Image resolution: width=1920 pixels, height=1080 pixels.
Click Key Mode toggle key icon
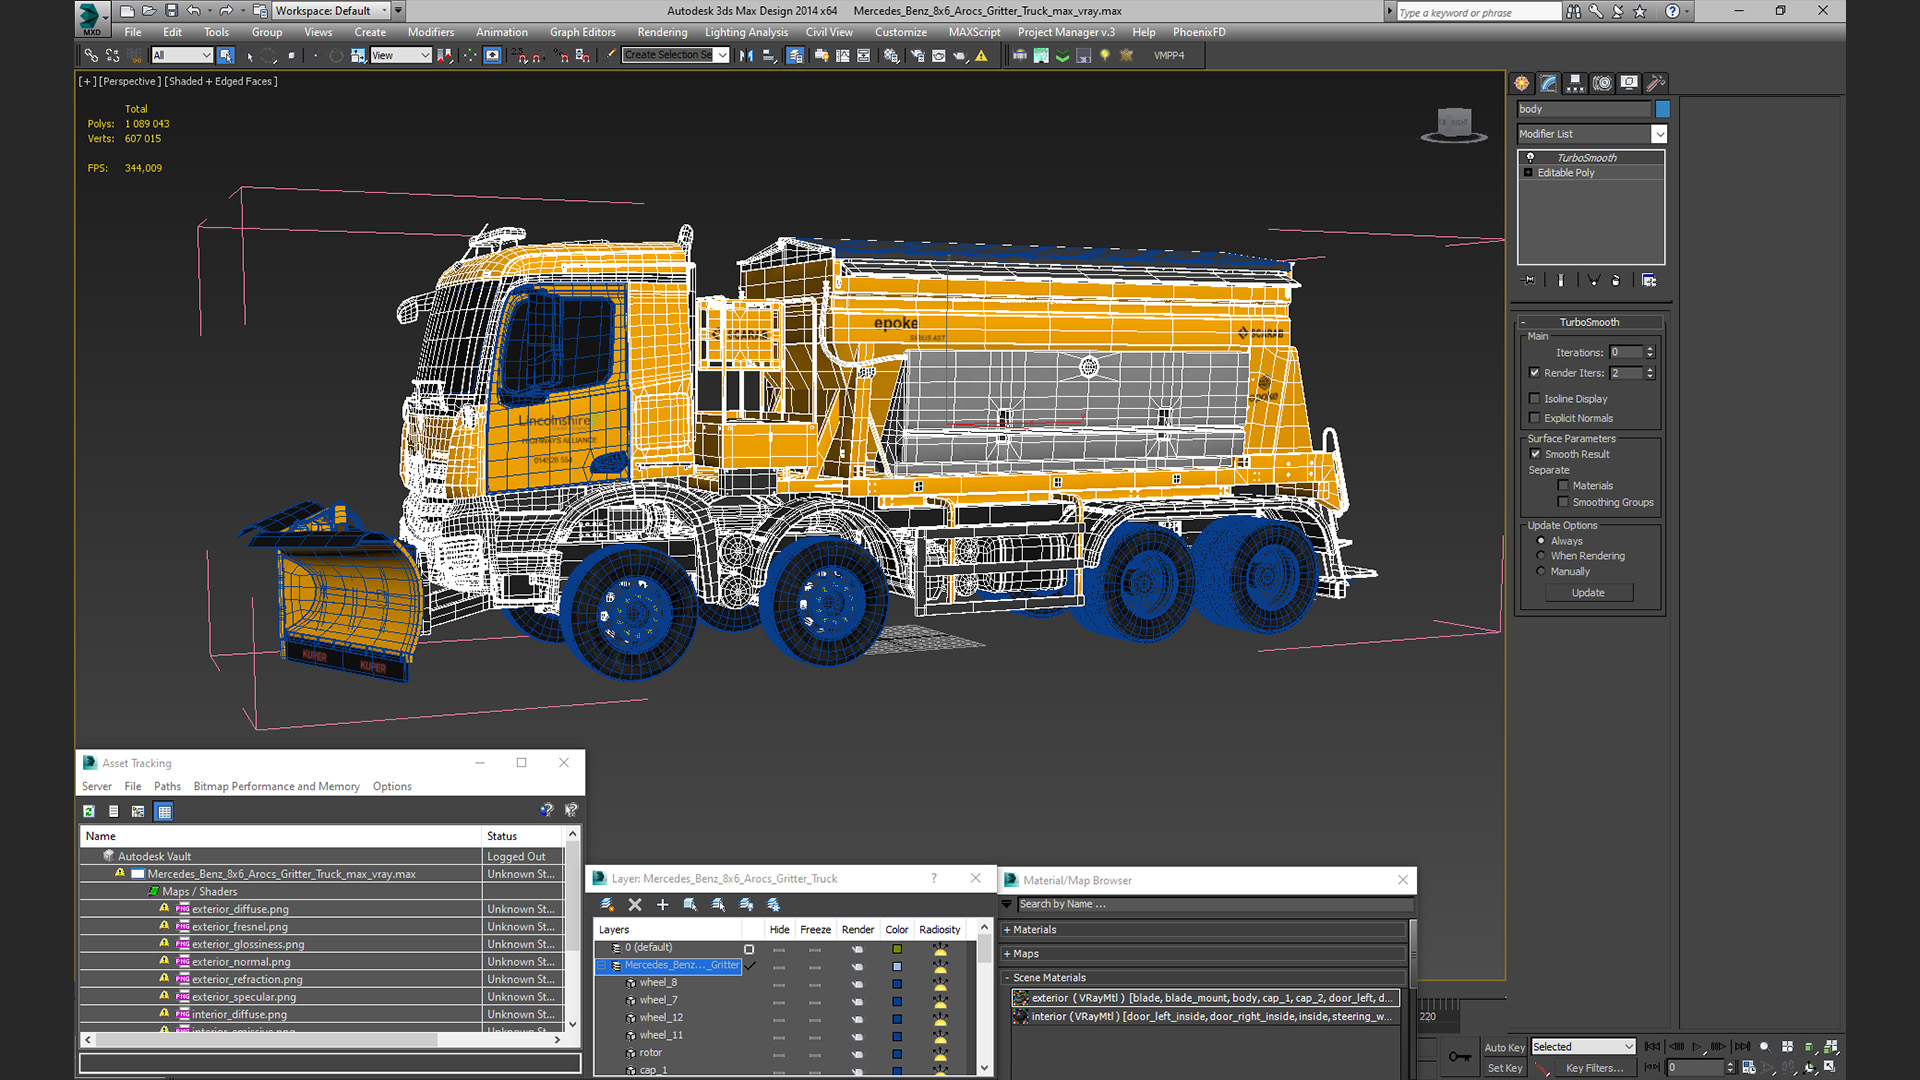click(x=1460, y=1057)
